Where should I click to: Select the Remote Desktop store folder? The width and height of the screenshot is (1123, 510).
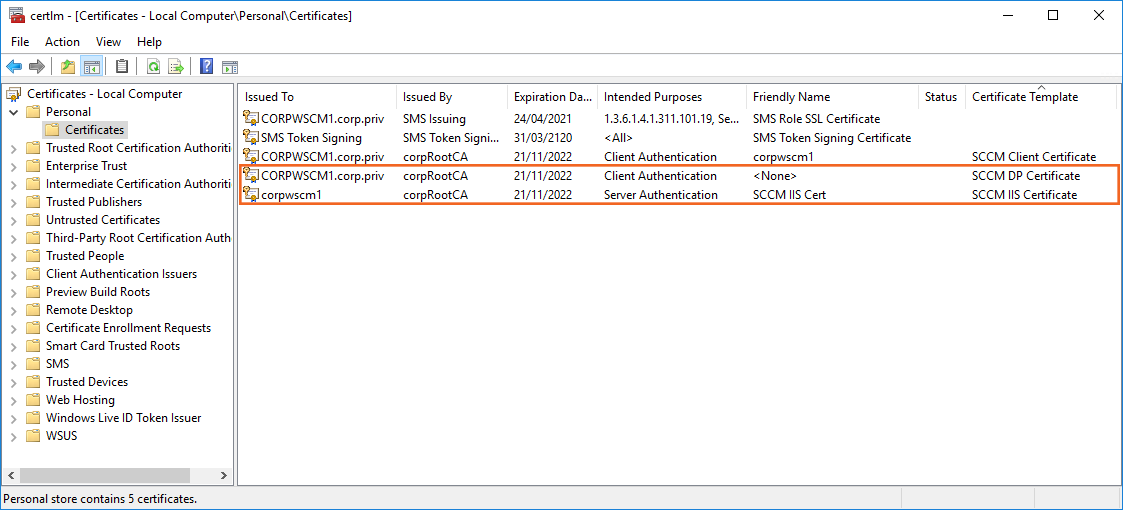(x=89, y=310)
